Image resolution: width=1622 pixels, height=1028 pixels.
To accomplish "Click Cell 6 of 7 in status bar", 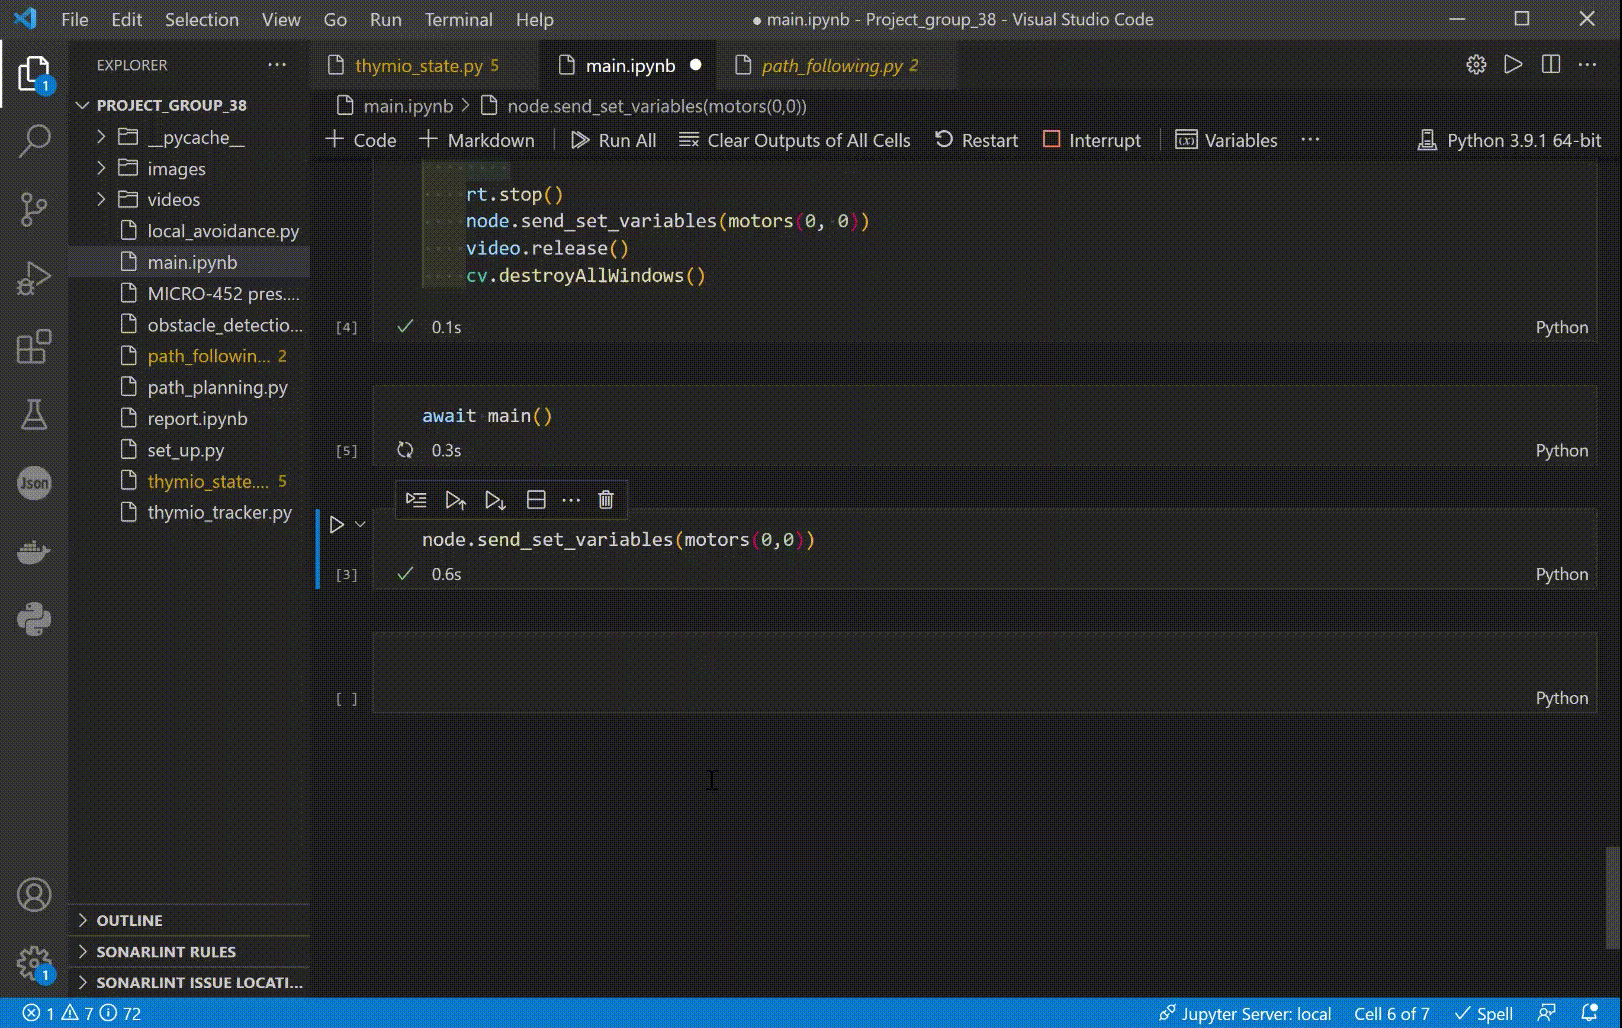I will [x=1391, y=1013].
